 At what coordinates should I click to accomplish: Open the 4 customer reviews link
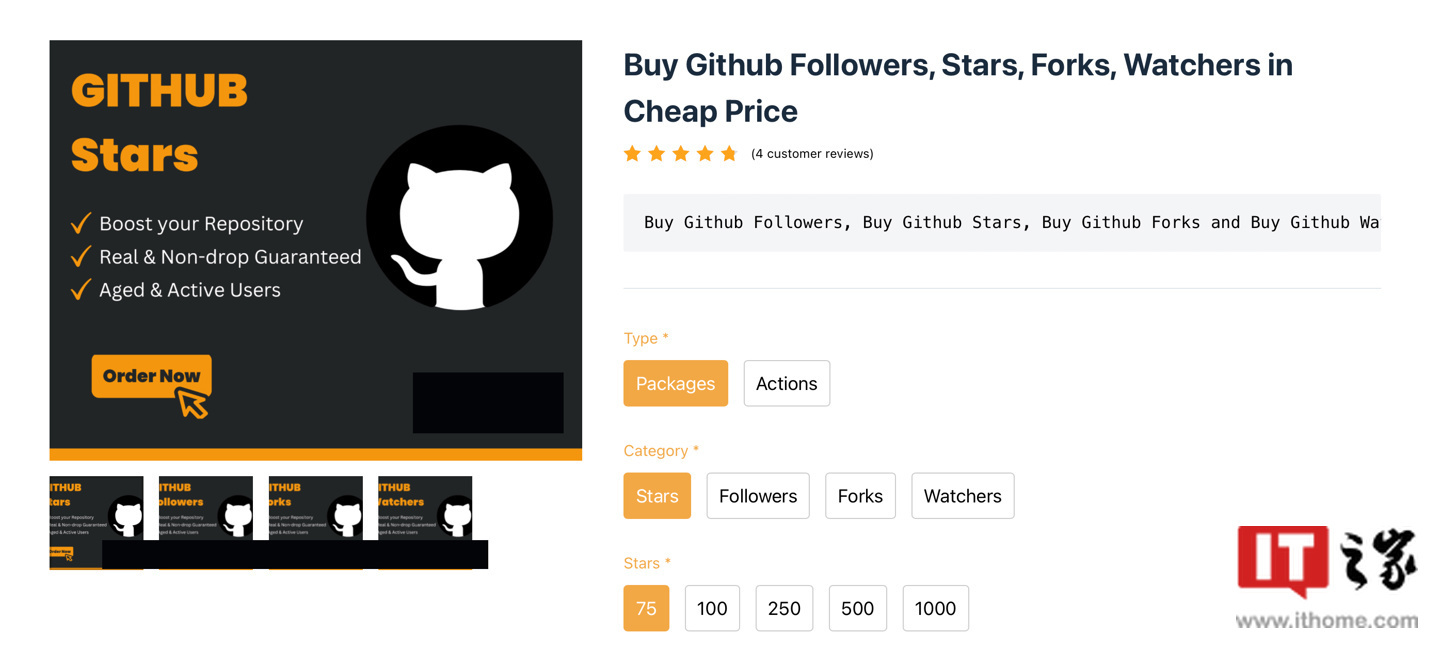(812, 153)
